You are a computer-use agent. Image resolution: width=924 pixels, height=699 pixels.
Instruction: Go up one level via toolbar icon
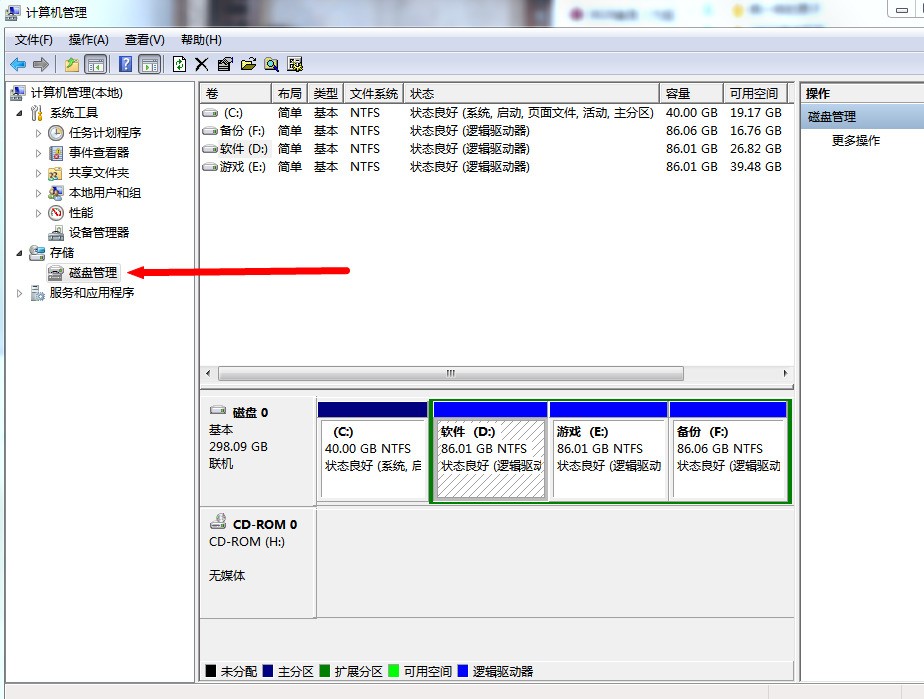[72, 64]
